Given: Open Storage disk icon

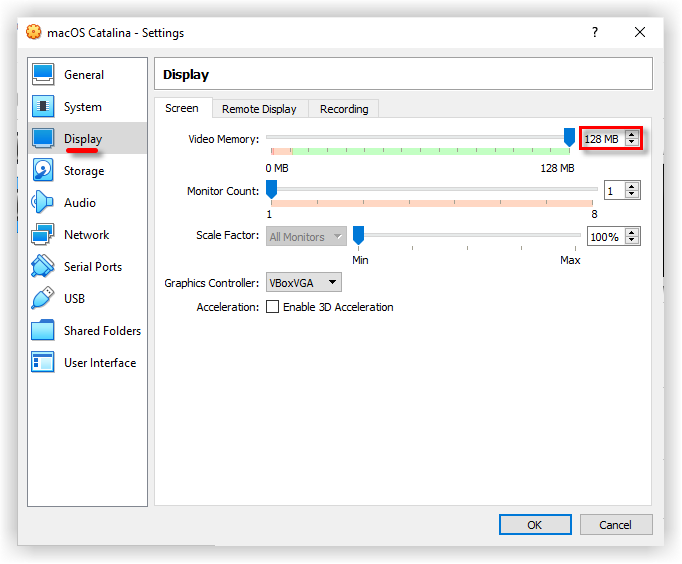Looking at the screenshot, I should coord(43,170).
